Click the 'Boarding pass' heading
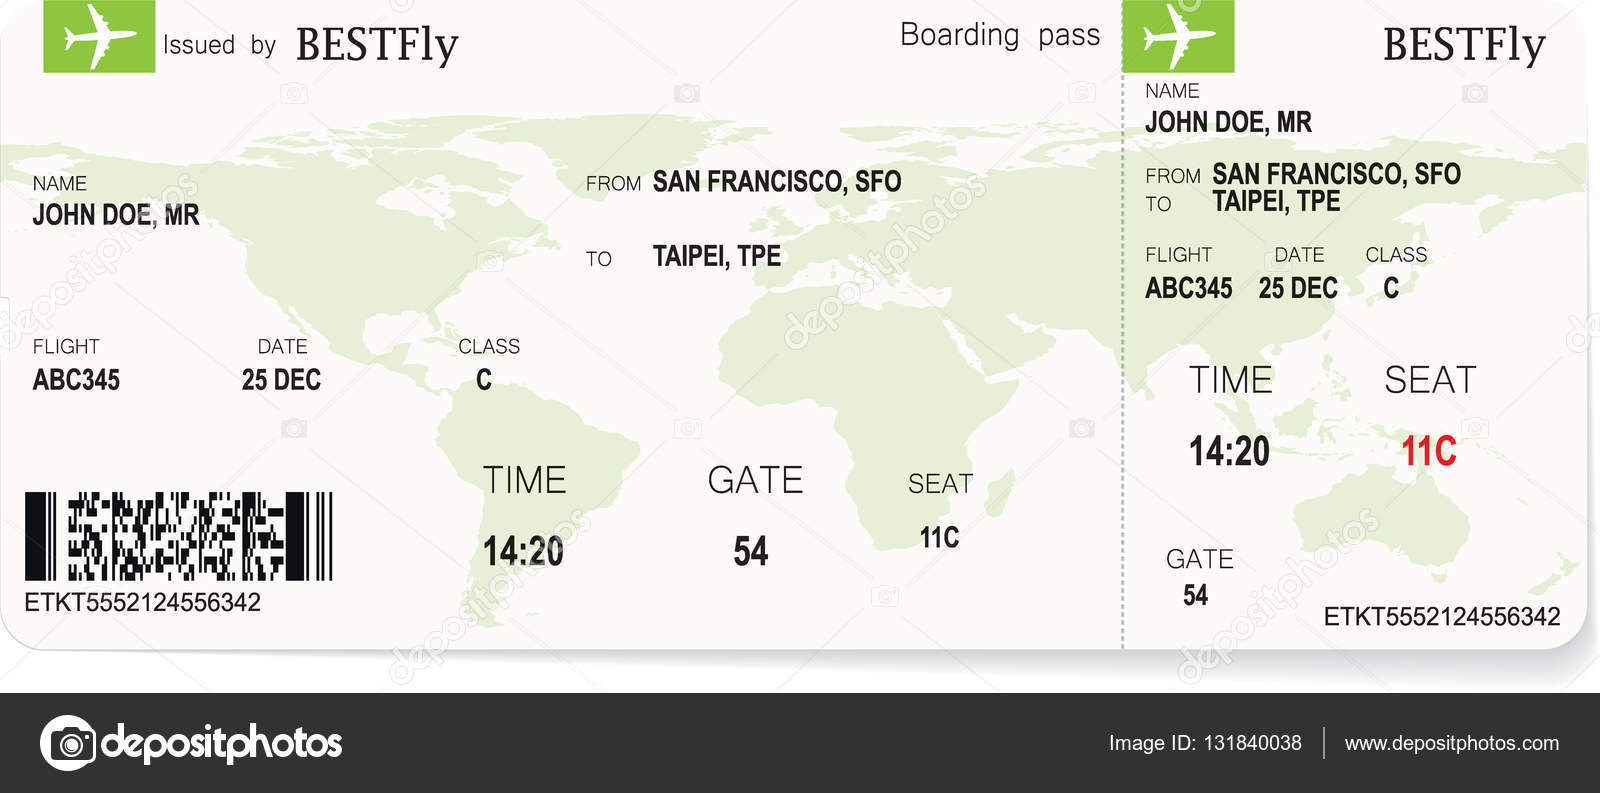This screenshot has width=1600, height=793. click(x=1000, y=35)
